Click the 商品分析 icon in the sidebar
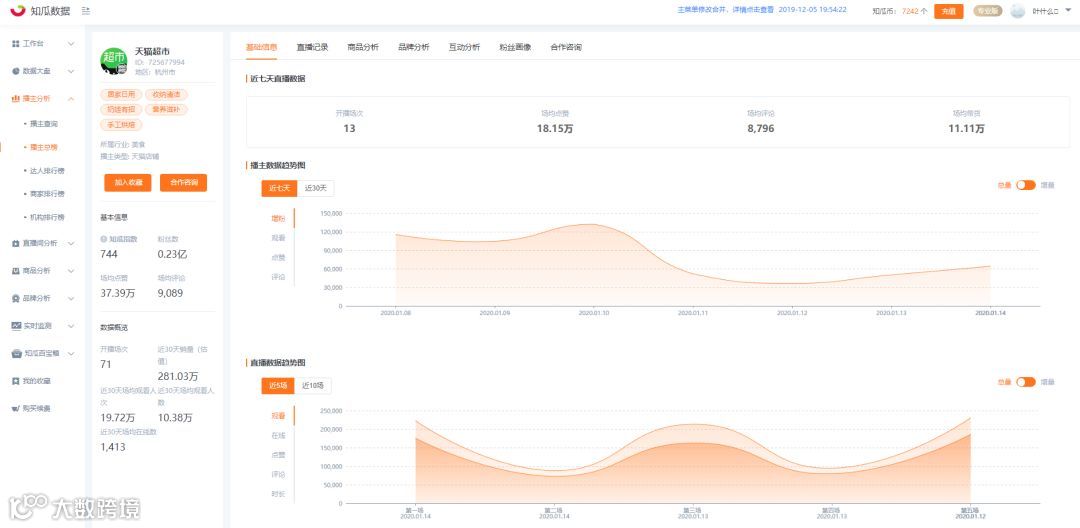This screenshot has height=528, width=1080. 16,271
